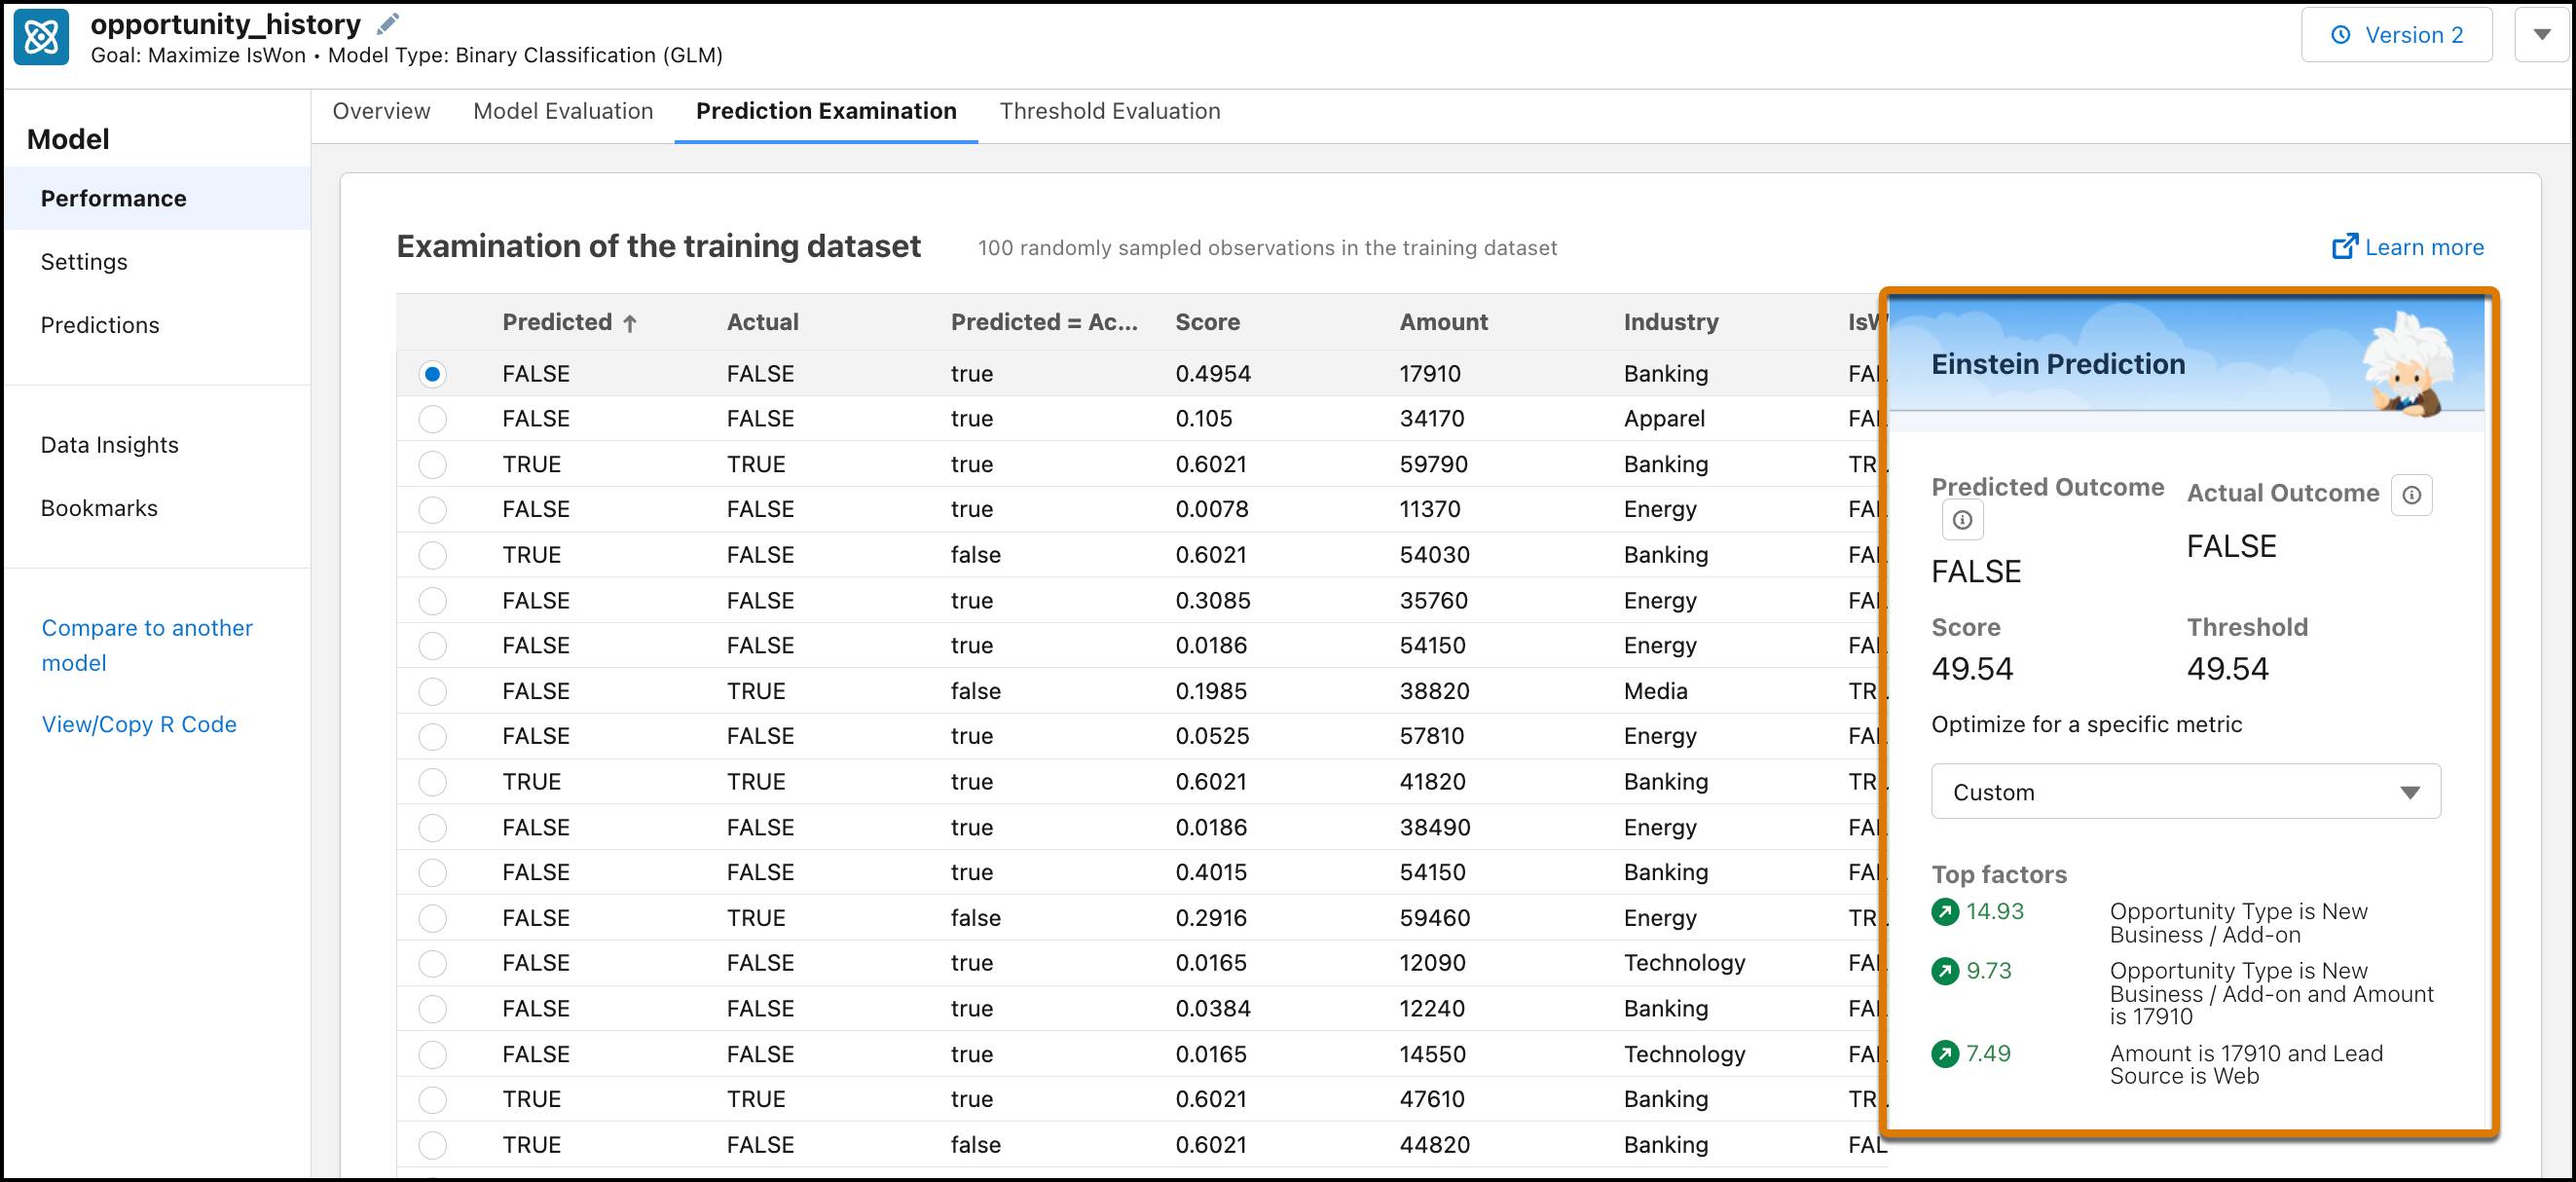2576x1182 pixels.
Task: Select the radio button for Amount 38490 row
Action: (x=432, y=828)
